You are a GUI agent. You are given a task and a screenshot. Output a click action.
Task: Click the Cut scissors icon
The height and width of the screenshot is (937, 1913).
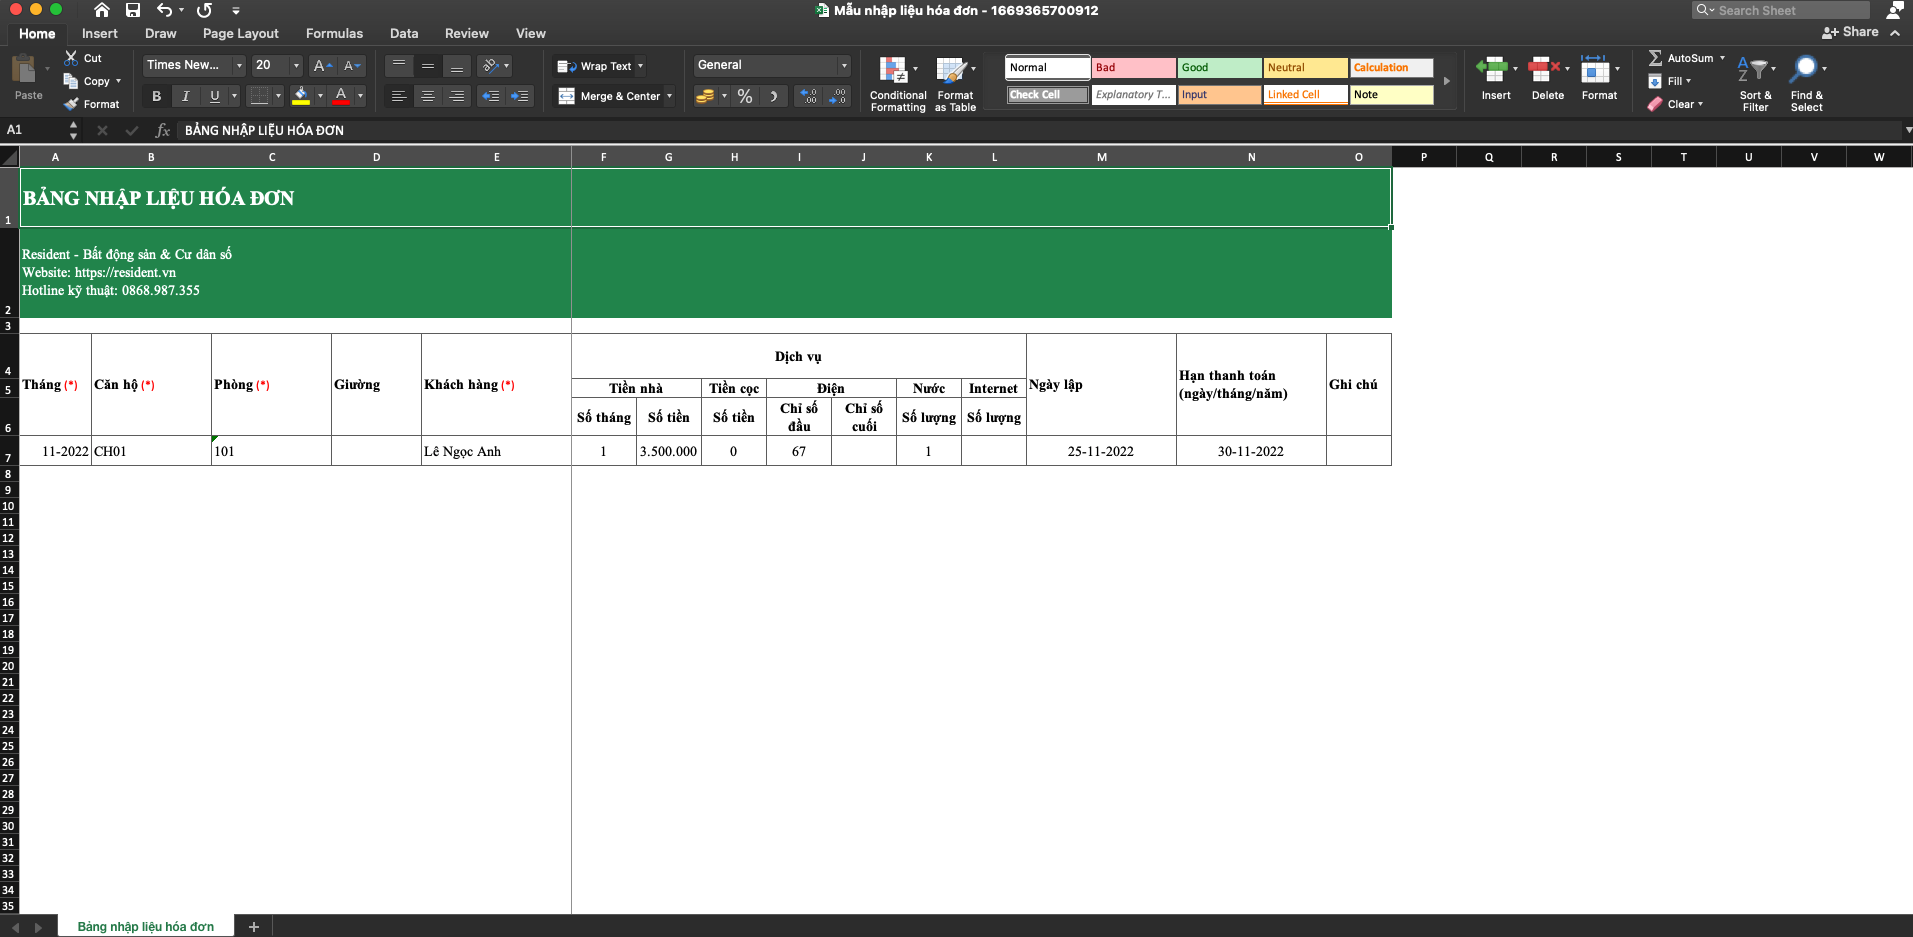71,58
